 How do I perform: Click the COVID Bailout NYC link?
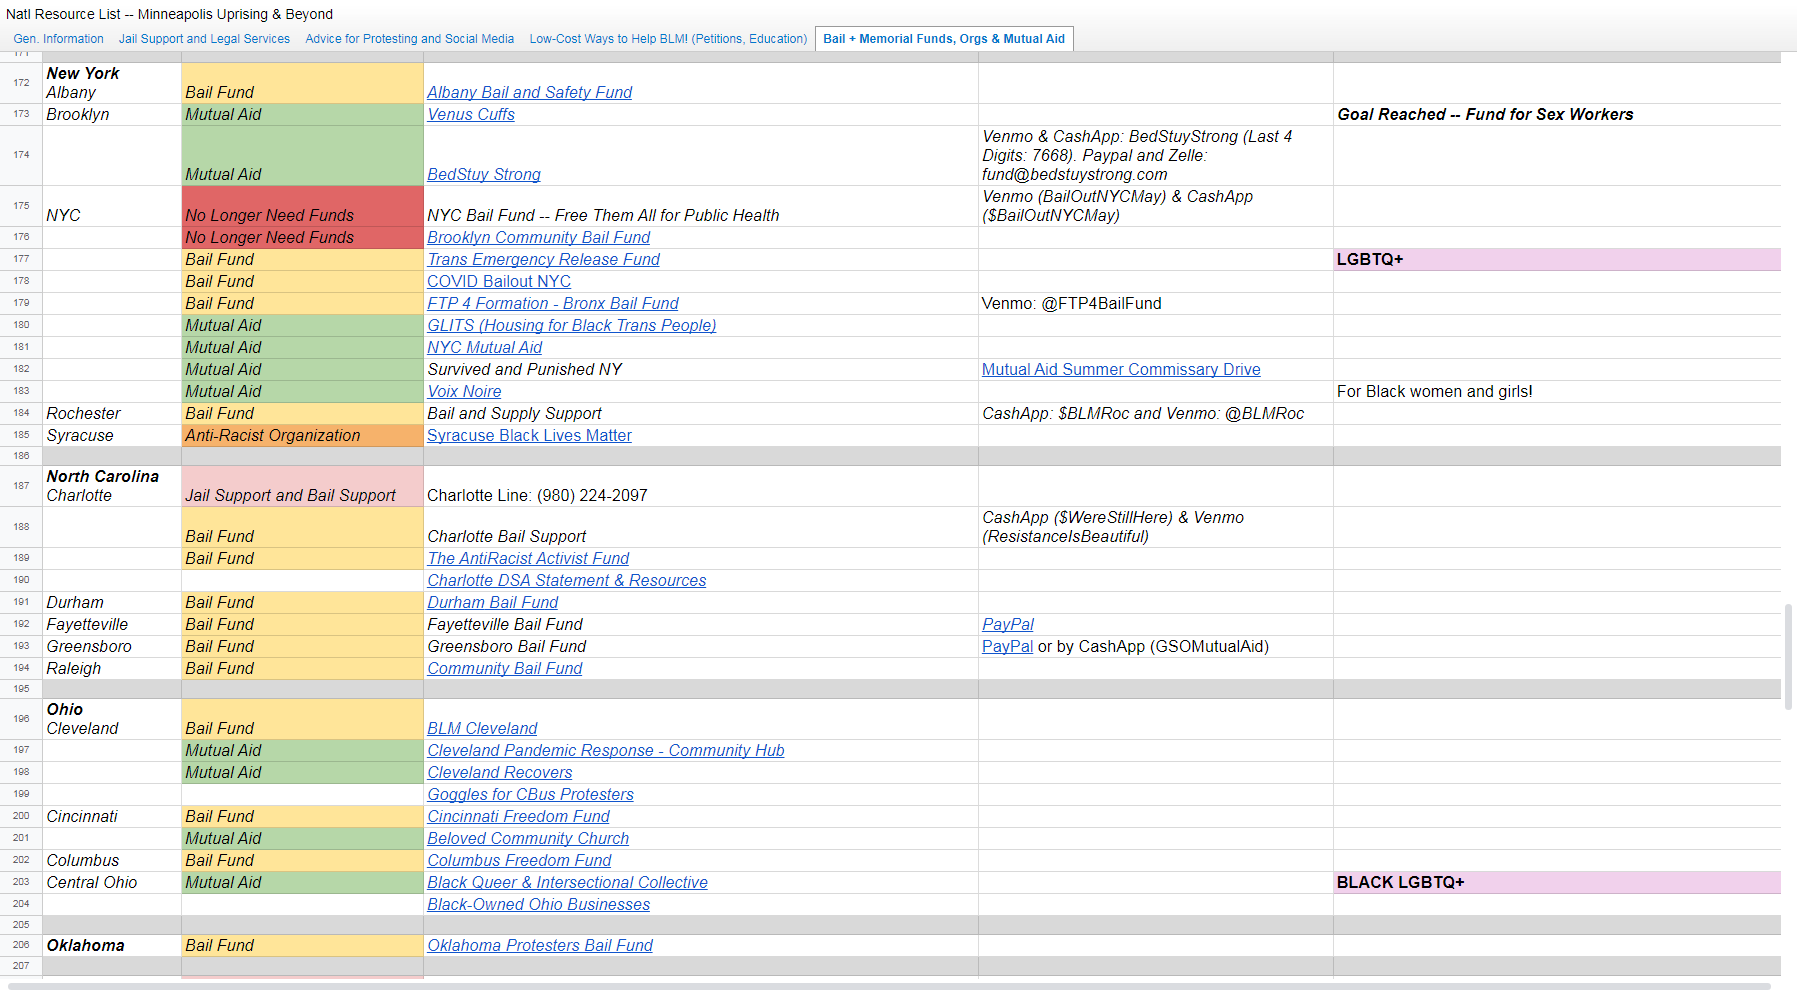[x=499, y=282]
